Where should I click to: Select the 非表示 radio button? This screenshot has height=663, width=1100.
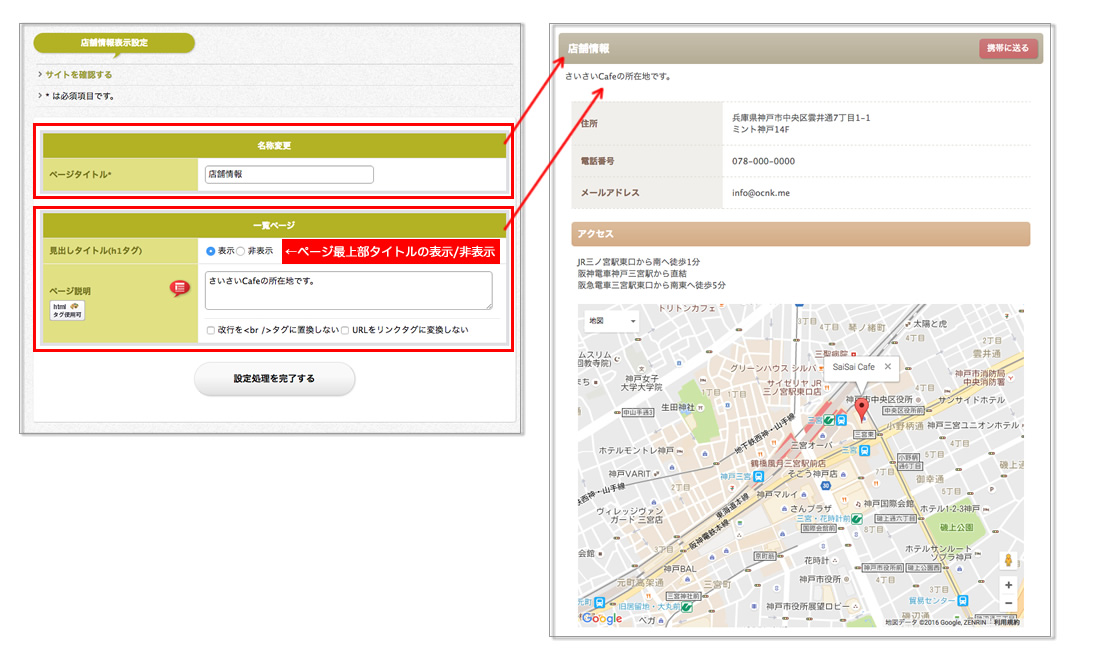241,251
